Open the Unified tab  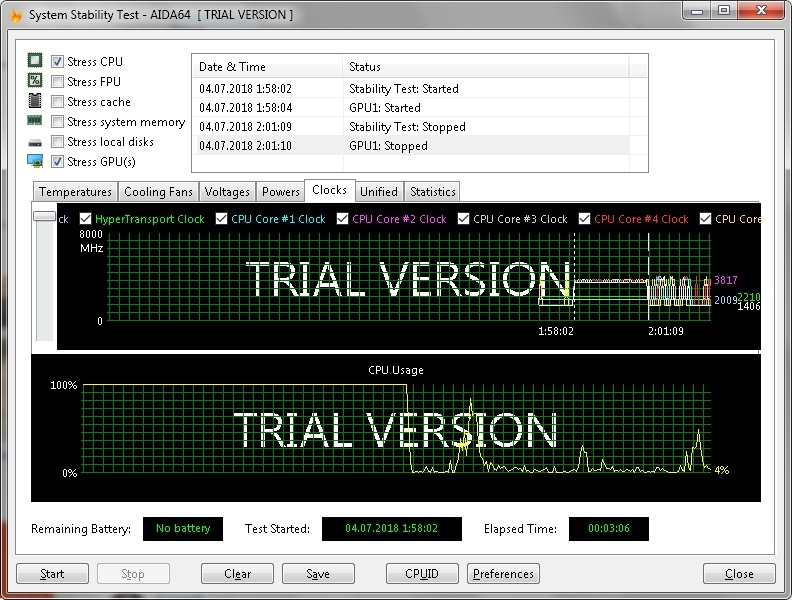tap(379, 192)
